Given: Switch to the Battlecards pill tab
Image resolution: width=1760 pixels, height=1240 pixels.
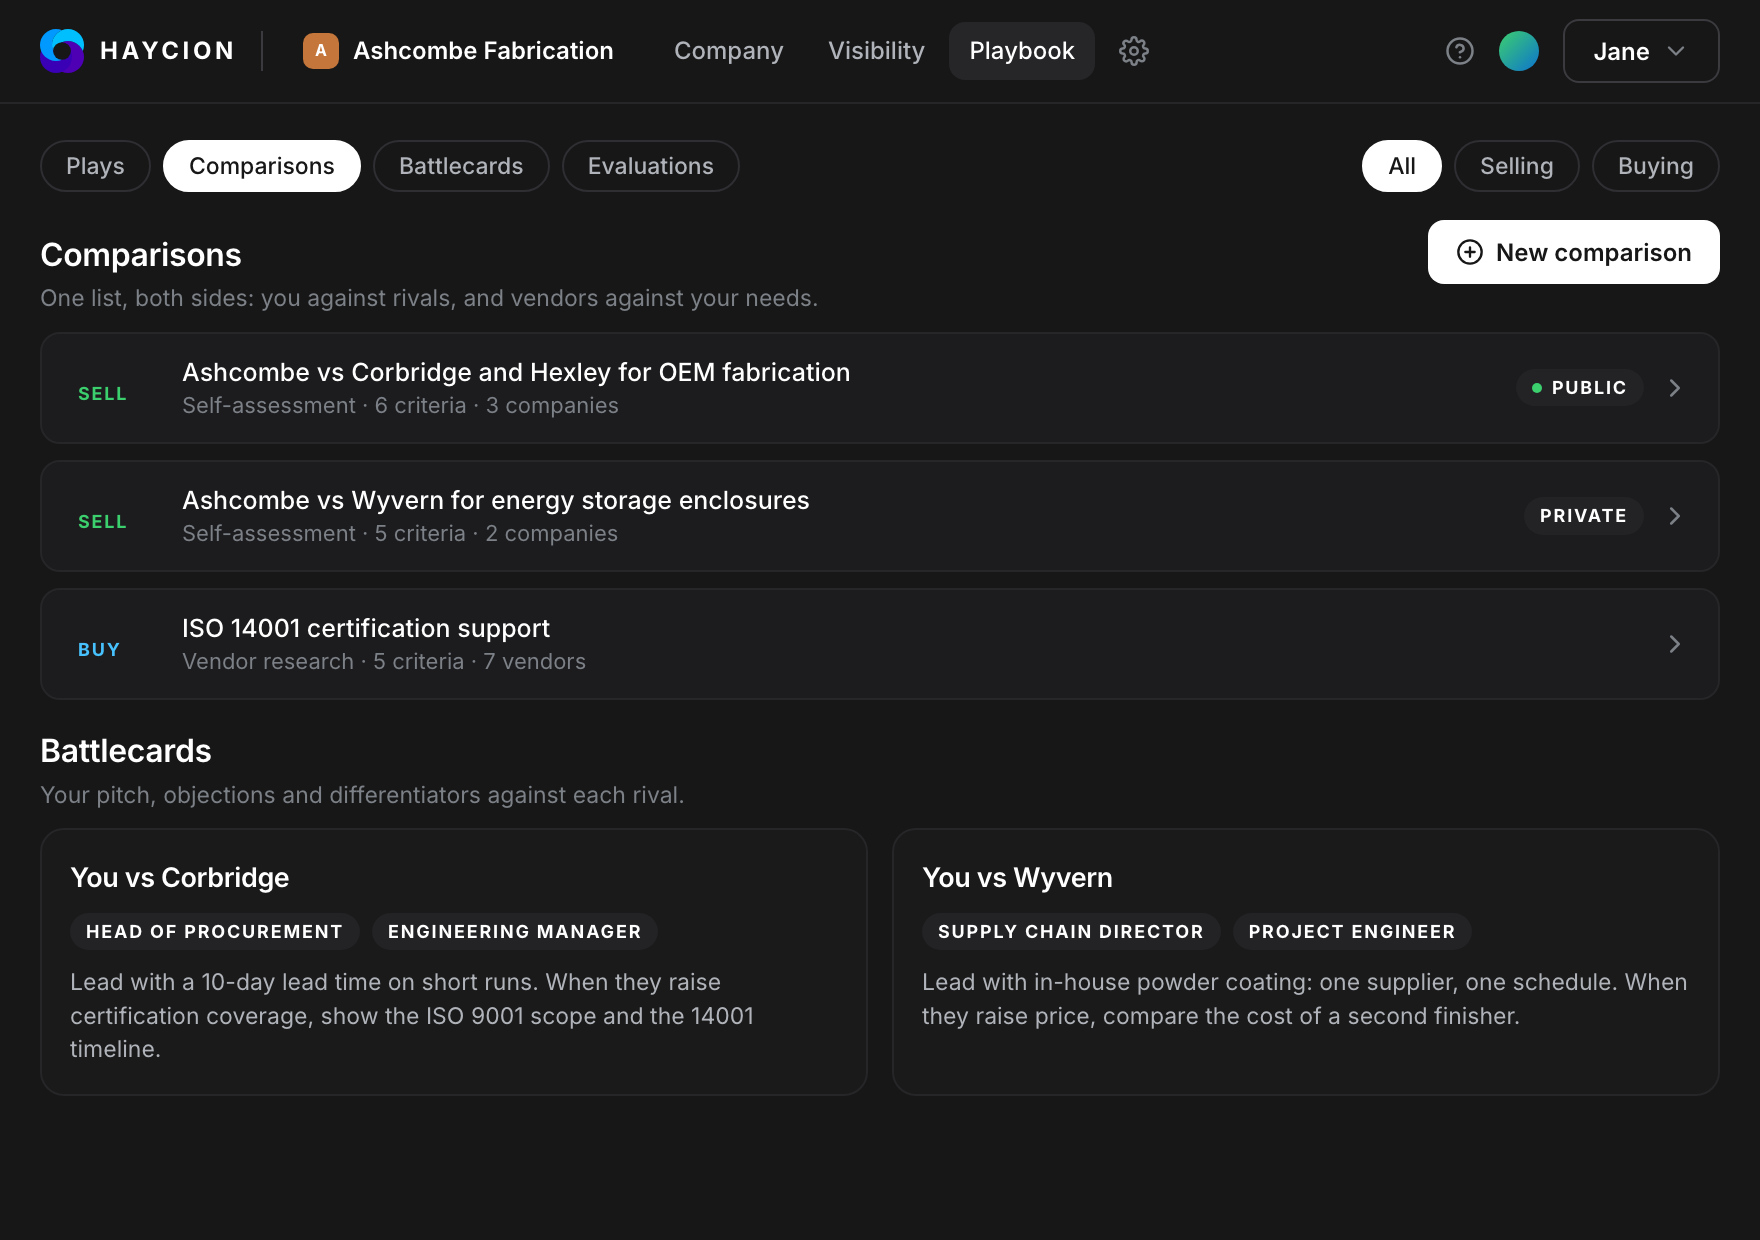Looking at the screenshot, I should coord(461,166).
